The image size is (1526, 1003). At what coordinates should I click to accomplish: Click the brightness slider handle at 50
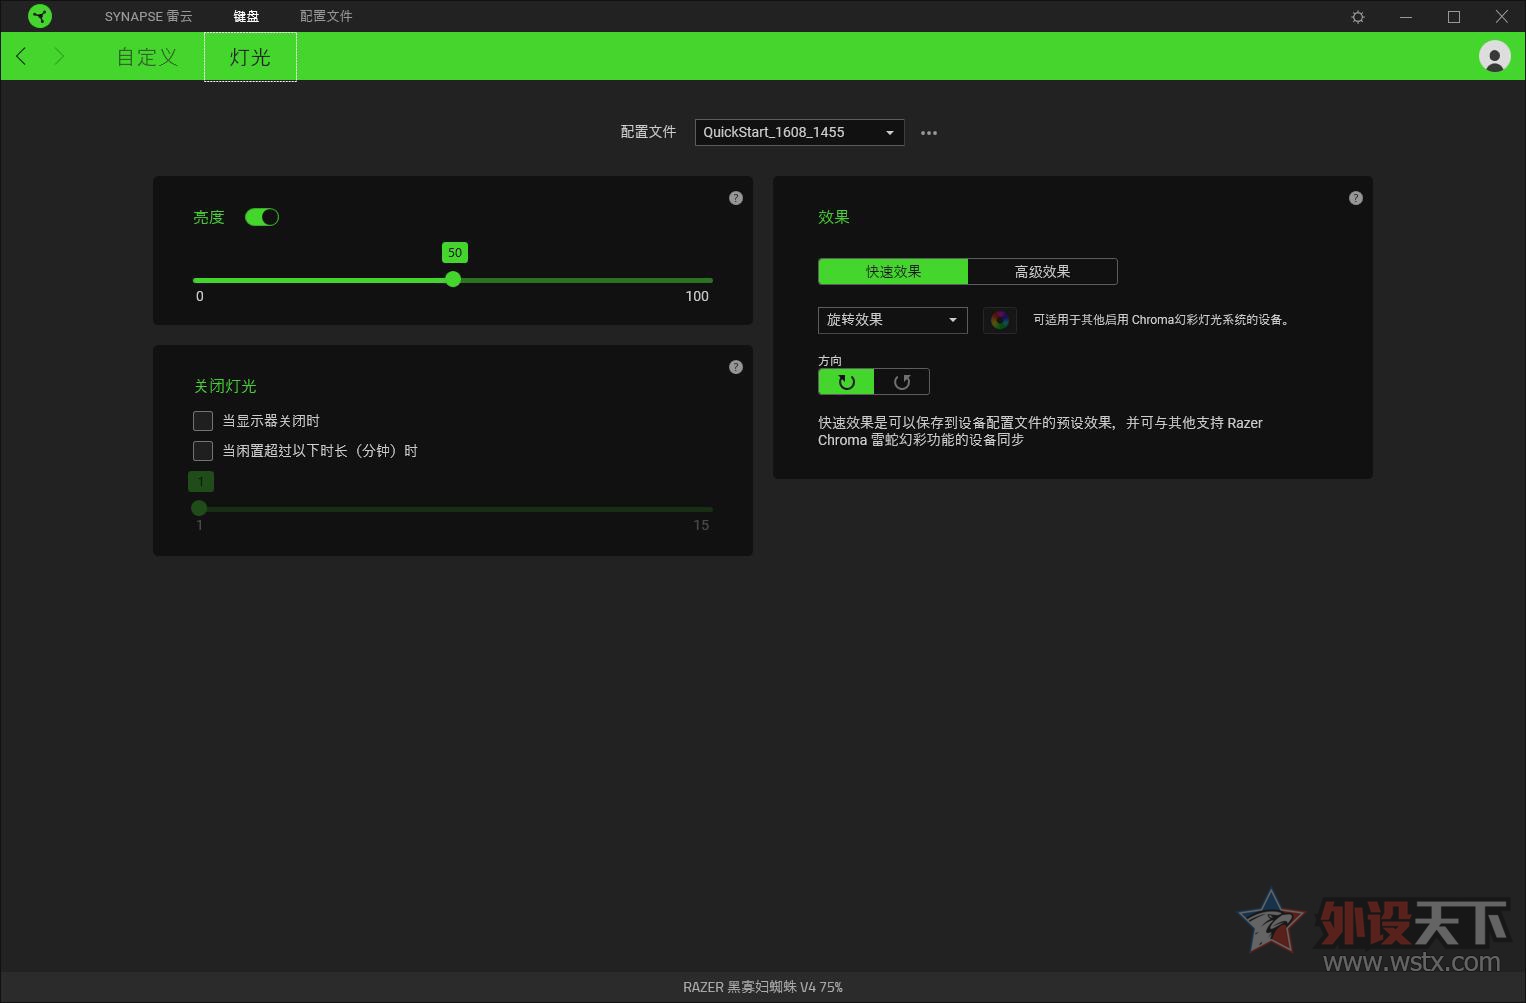(453, 280)
